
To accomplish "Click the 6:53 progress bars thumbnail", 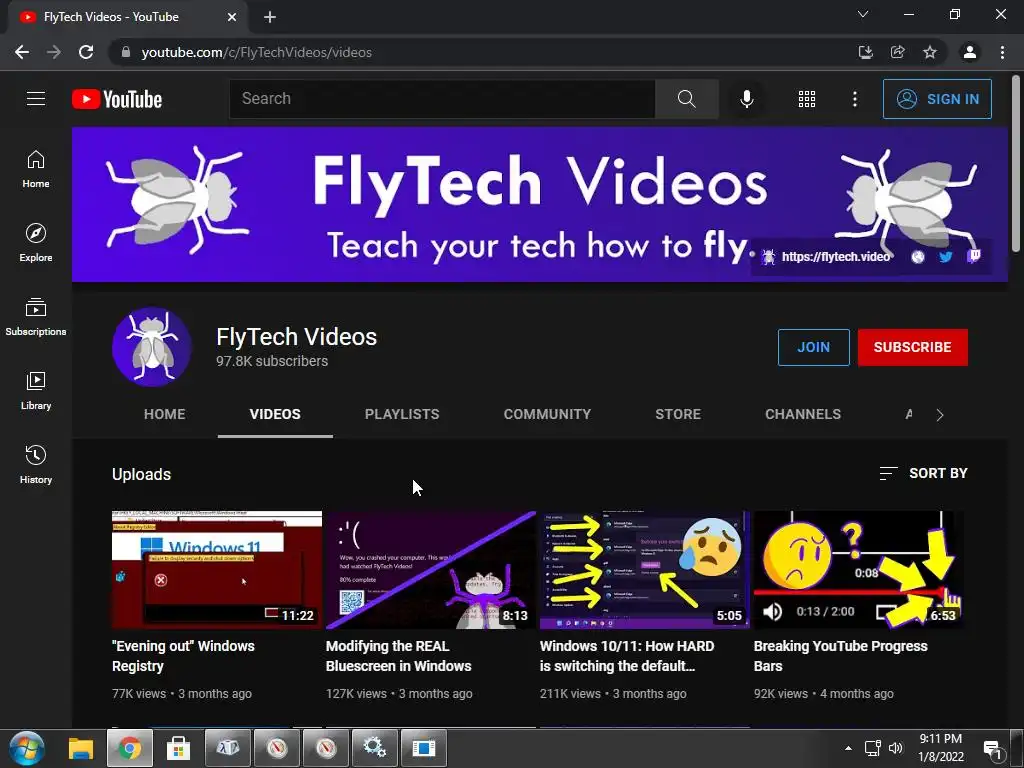I will [858, 569].
